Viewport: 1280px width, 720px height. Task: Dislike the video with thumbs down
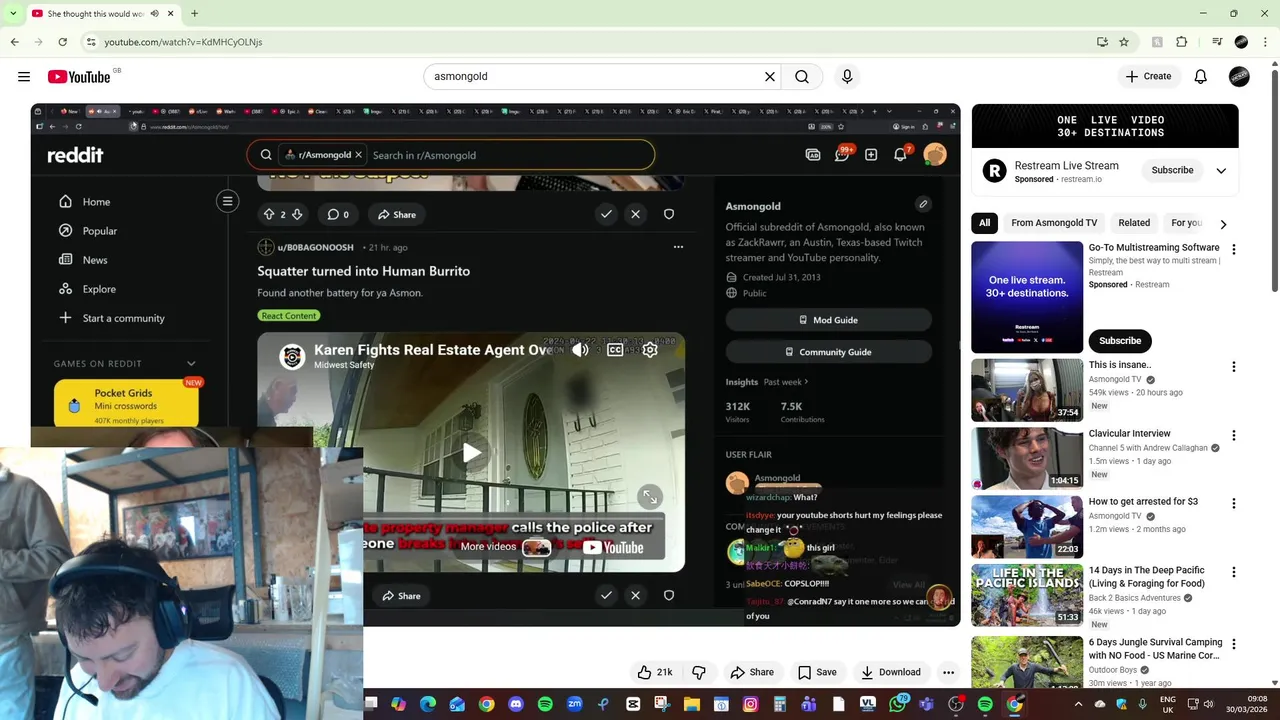click(x=699, y=672)
